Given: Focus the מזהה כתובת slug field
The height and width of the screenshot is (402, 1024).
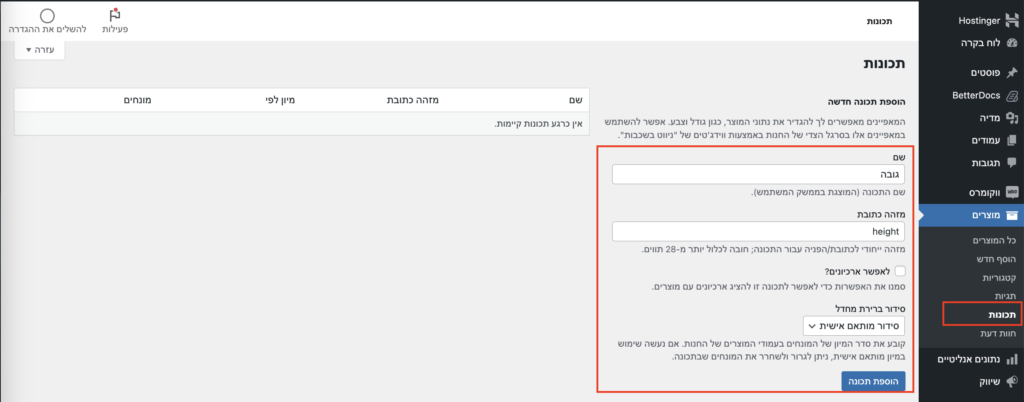Looking at the screenshot, I should [x=758, y=231].
